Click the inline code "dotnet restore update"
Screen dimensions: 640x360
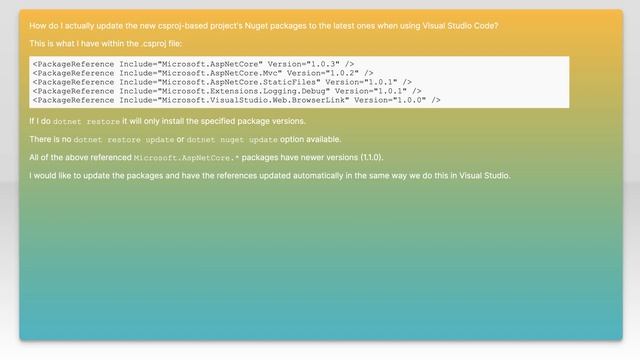click(x=124, y=140)
